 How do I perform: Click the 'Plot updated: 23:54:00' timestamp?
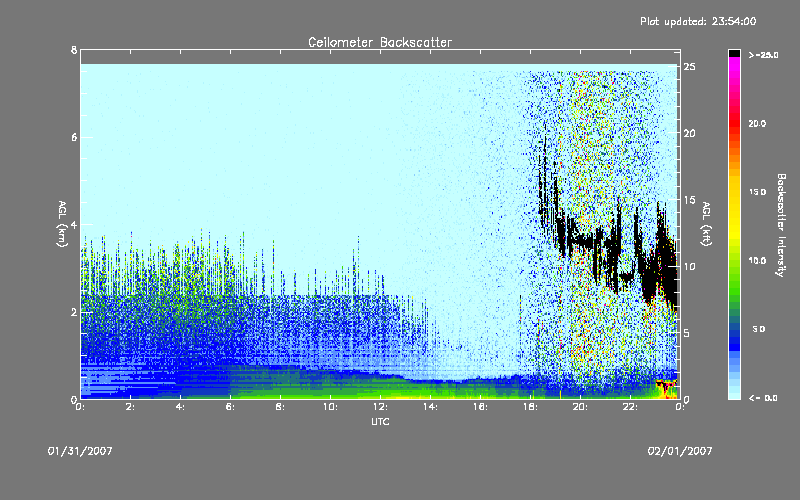click(698, 21)
